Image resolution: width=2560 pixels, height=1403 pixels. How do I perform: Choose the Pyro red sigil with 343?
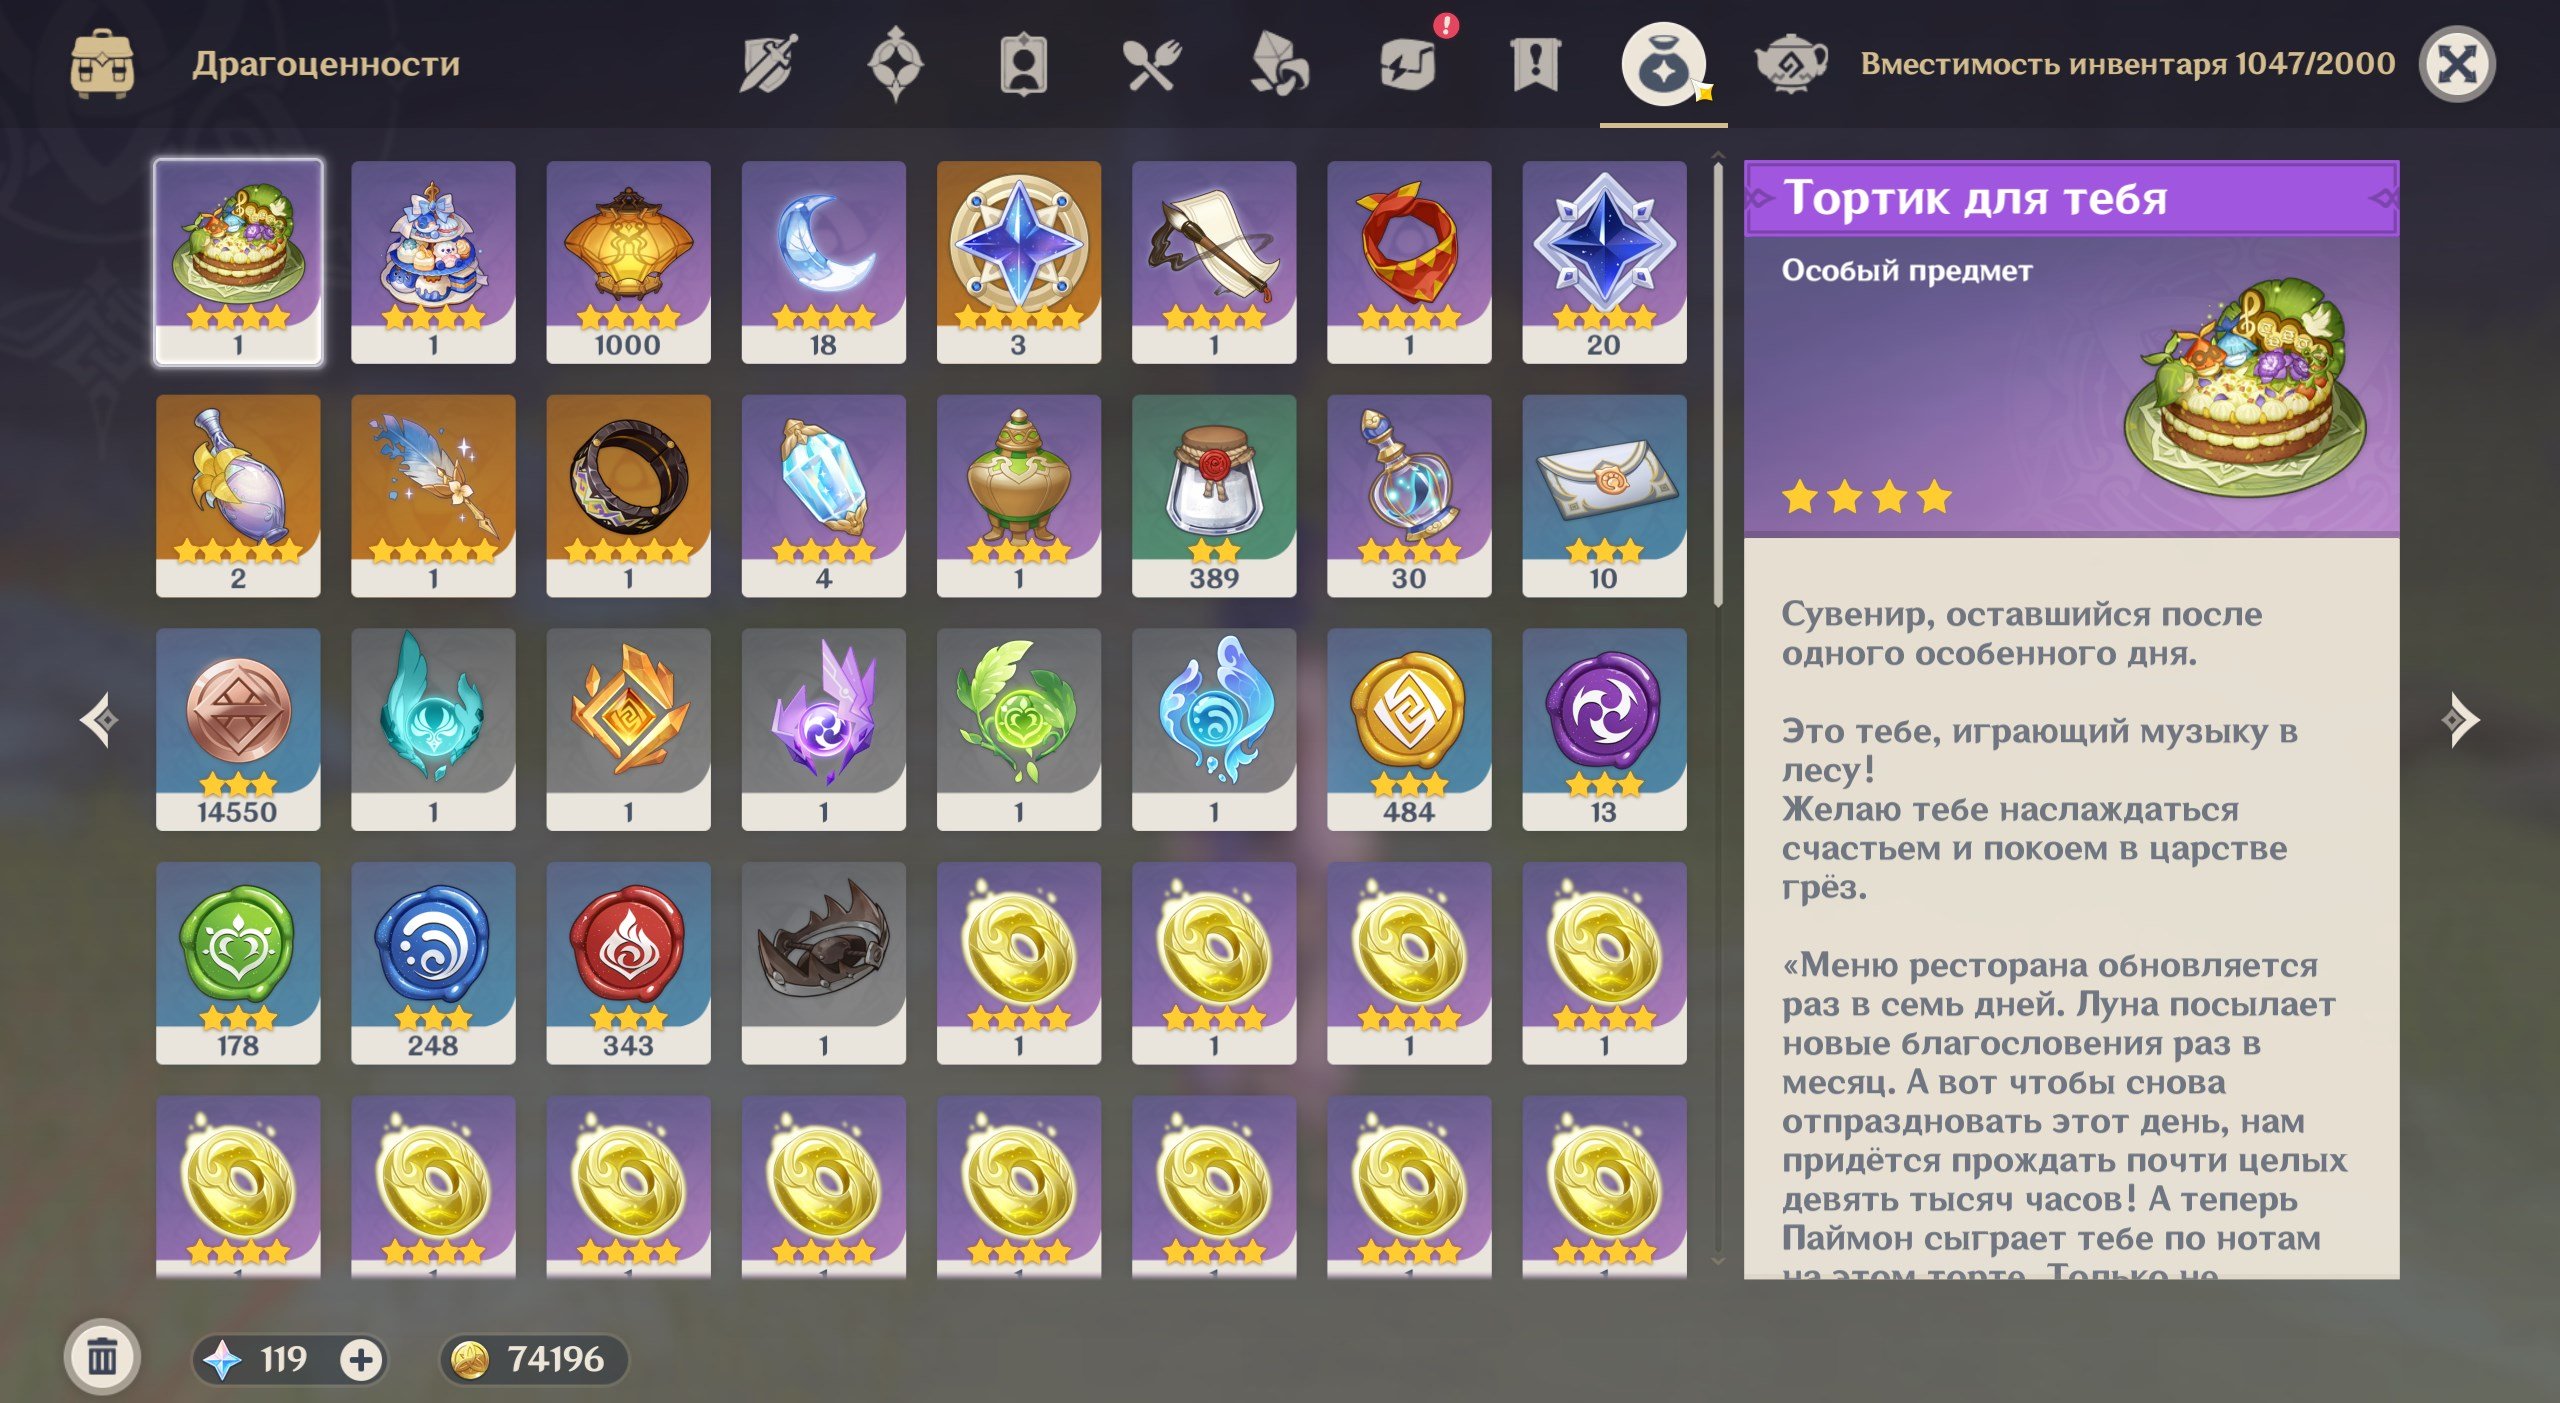tap(628, 963)
